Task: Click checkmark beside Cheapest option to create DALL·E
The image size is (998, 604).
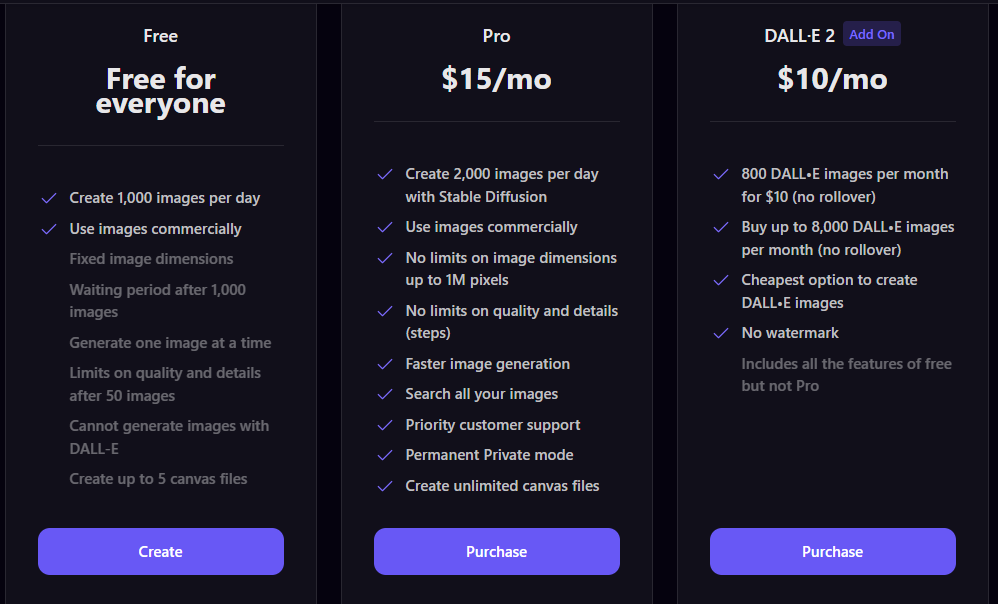Action: tap(721, 280)
